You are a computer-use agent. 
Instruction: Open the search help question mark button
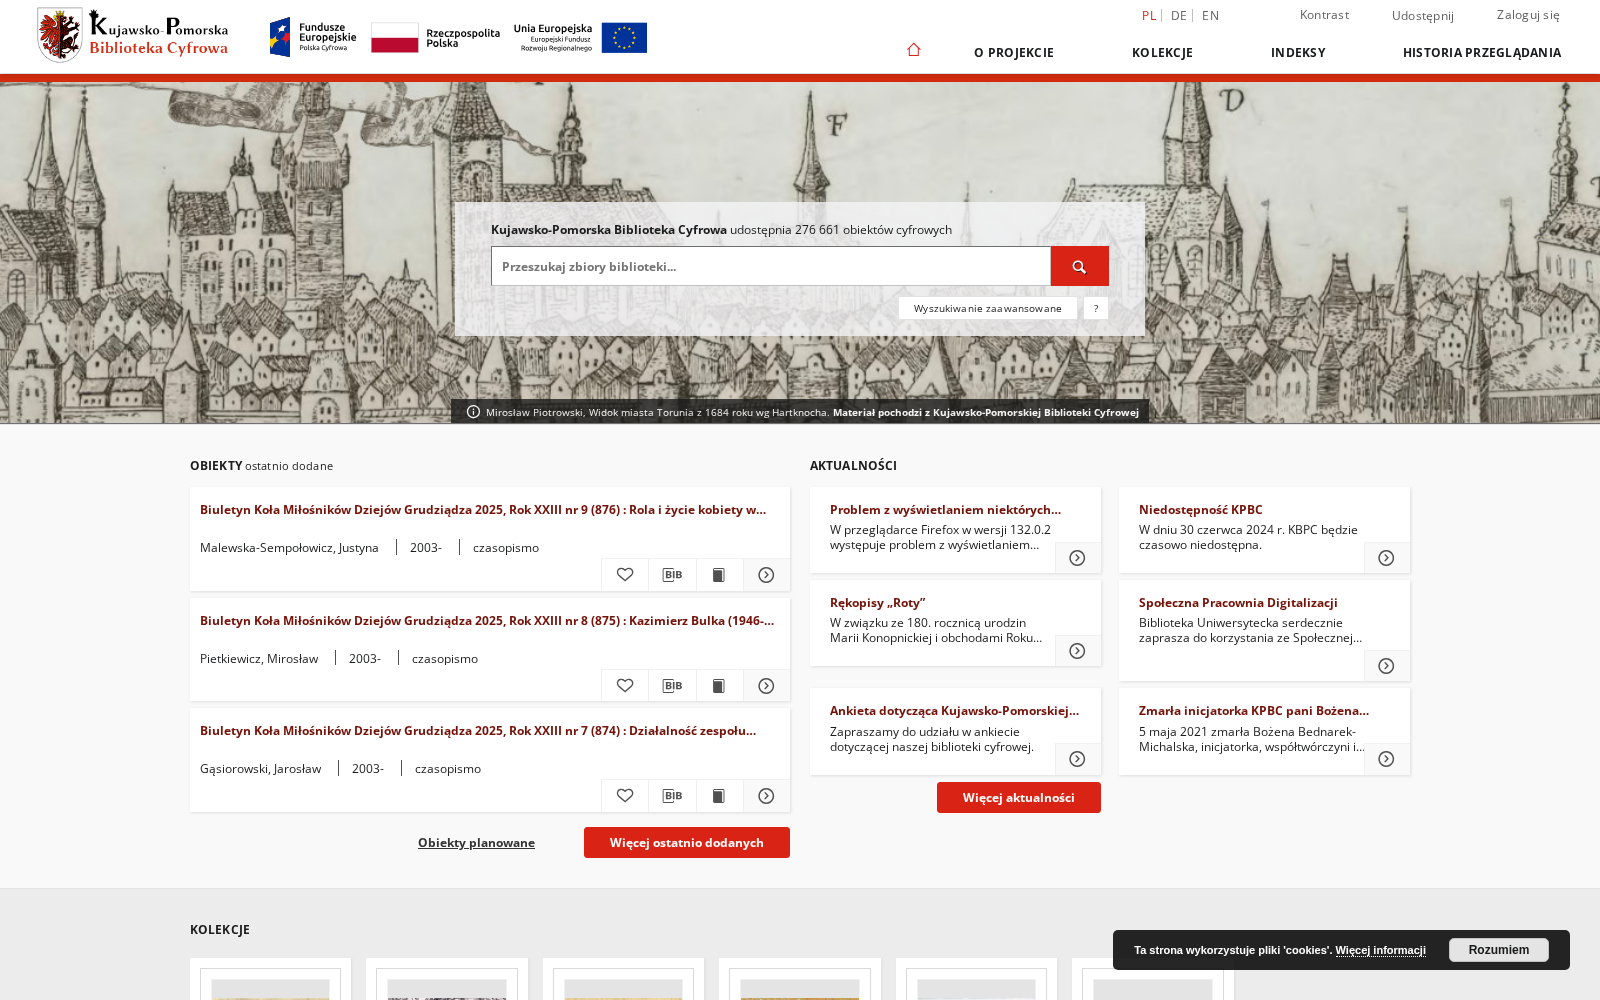point(1096,308)
